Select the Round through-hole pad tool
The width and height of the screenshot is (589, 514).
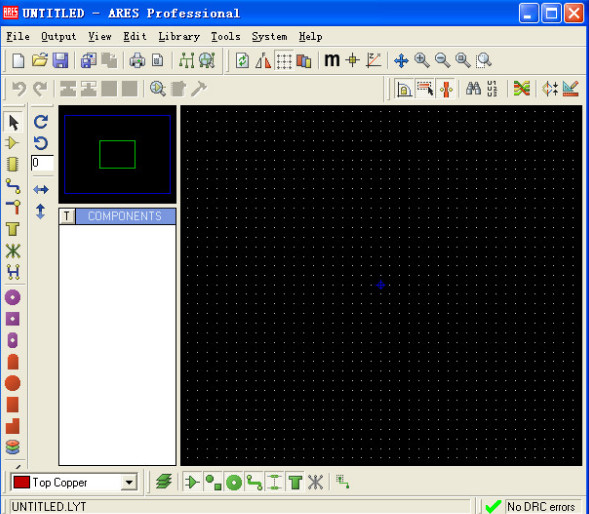tap(13, 297)
